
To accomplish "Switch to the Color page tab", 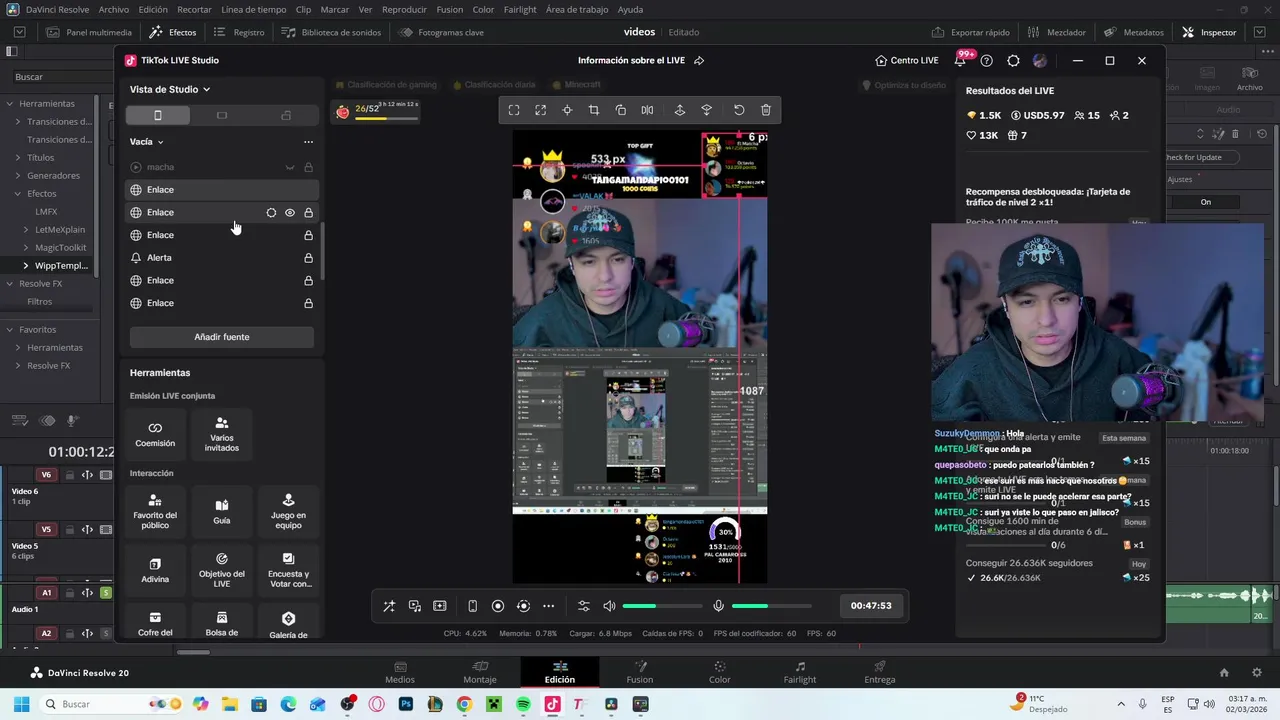I will (720, 672).
